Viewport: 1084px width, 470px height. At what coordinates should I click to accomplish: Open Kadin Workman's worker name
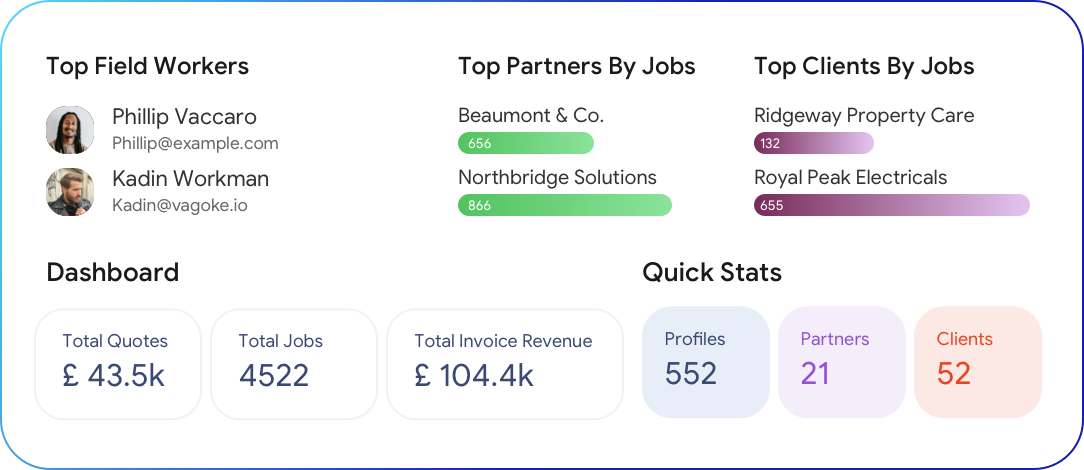pyautogui.click(x=190, y=179)
